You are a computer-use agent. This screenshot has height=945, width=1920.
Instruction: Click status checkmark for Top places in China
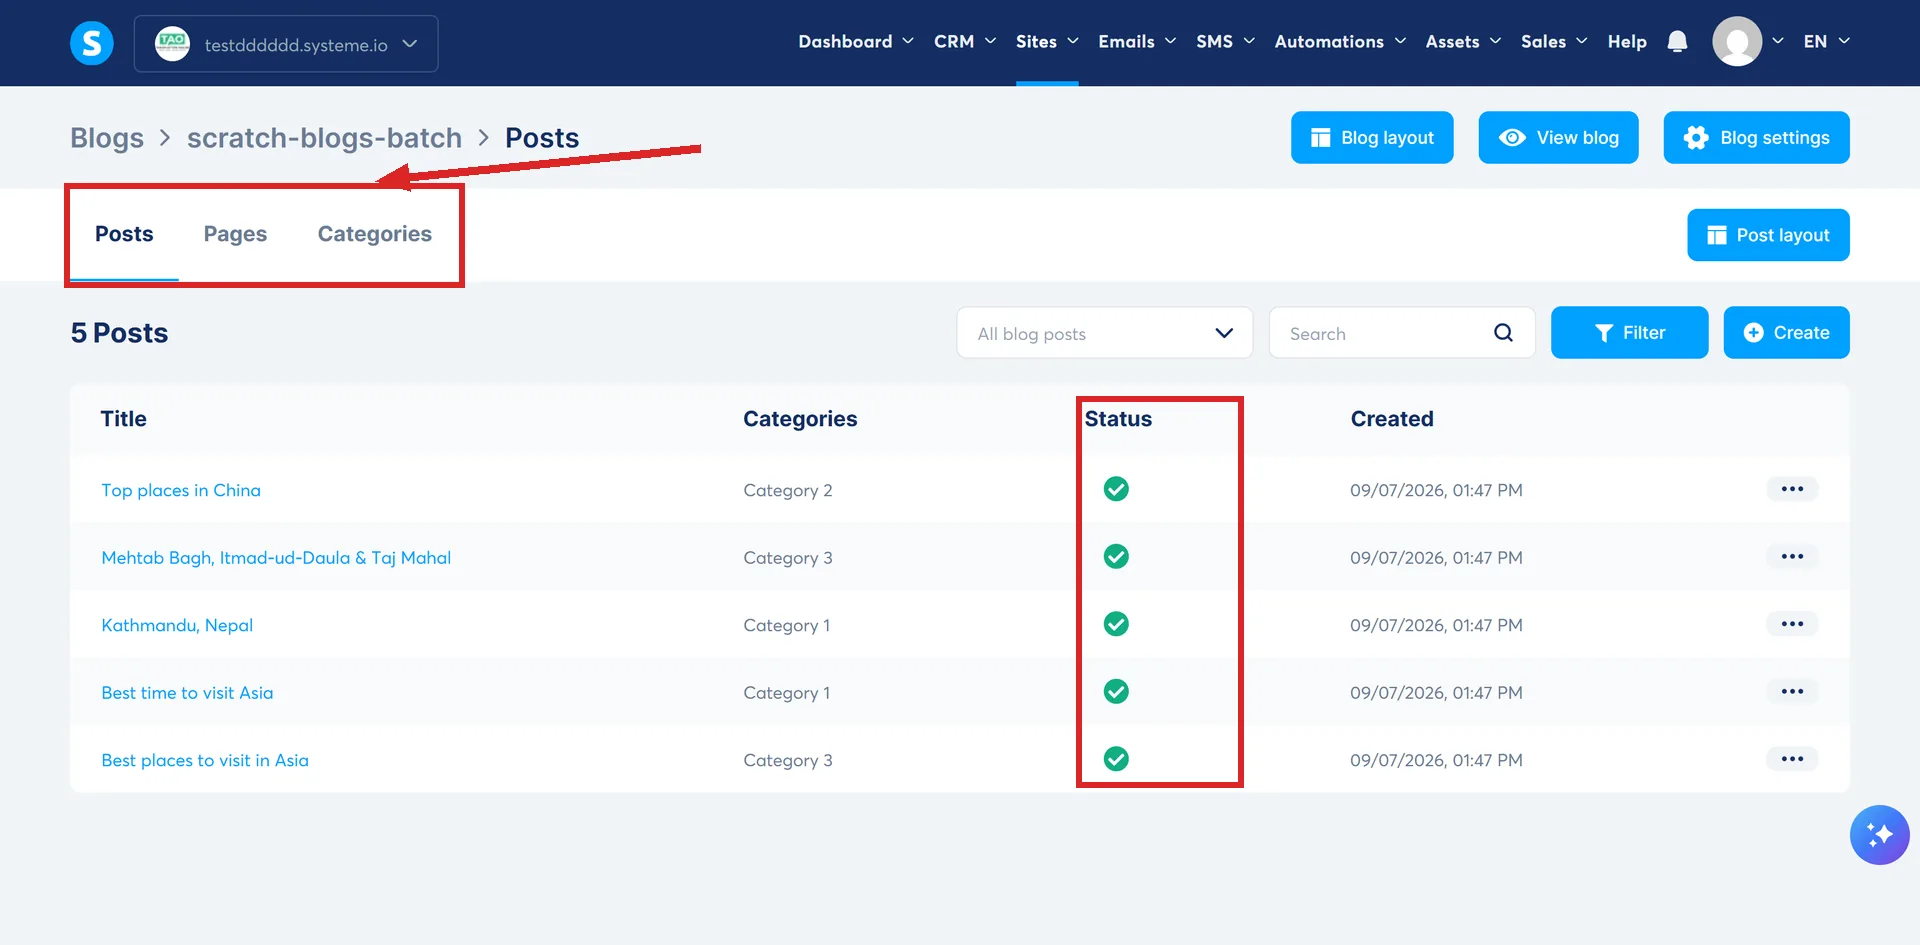pos(1116,489)
